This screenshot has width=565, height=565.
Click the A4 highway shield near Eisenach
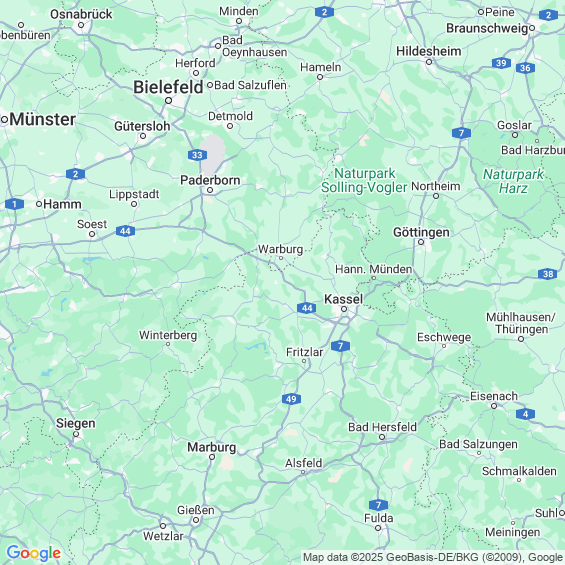(525, 414)
